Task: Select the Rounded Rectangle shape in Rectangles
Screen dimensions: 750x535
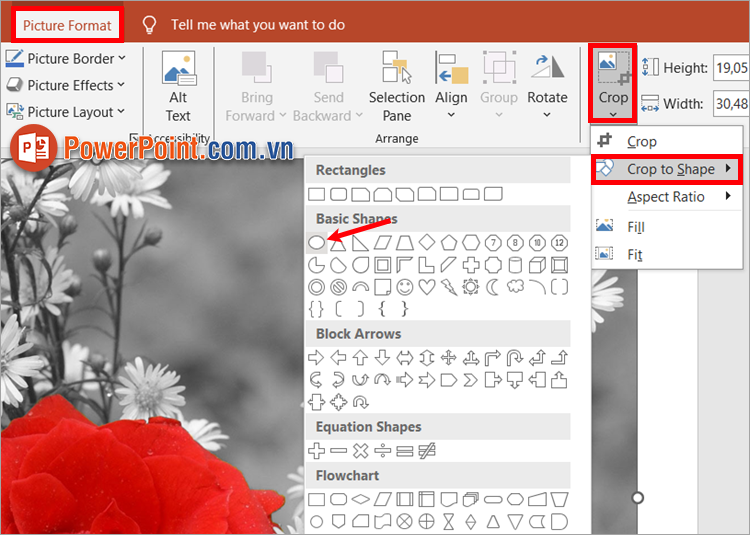Action: [338, 194]
